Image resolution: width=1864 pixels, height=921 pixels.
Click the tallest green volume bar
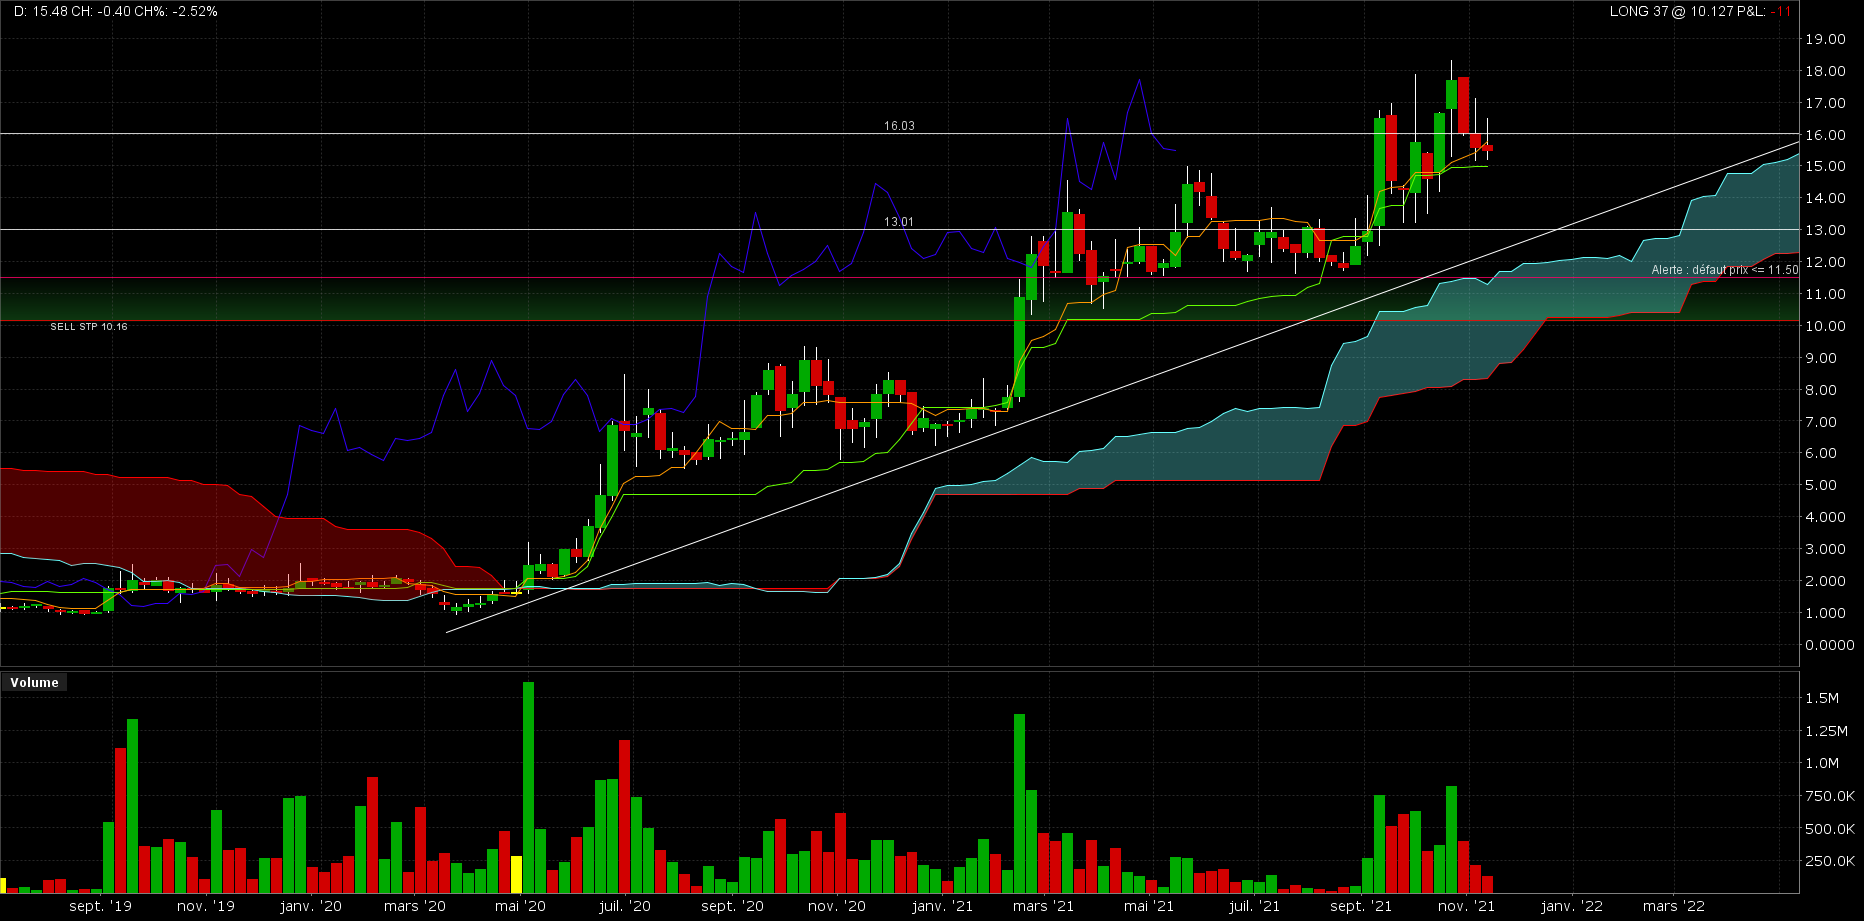pyautogui.click(x=528, y=787)
